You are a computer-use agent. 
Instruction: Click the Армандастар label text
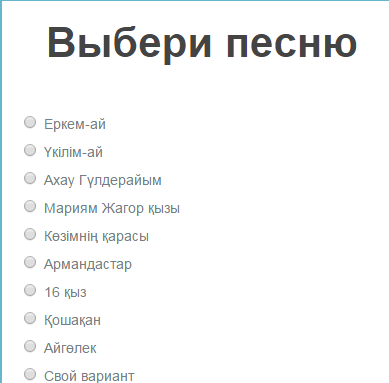[x=88, y=265]
